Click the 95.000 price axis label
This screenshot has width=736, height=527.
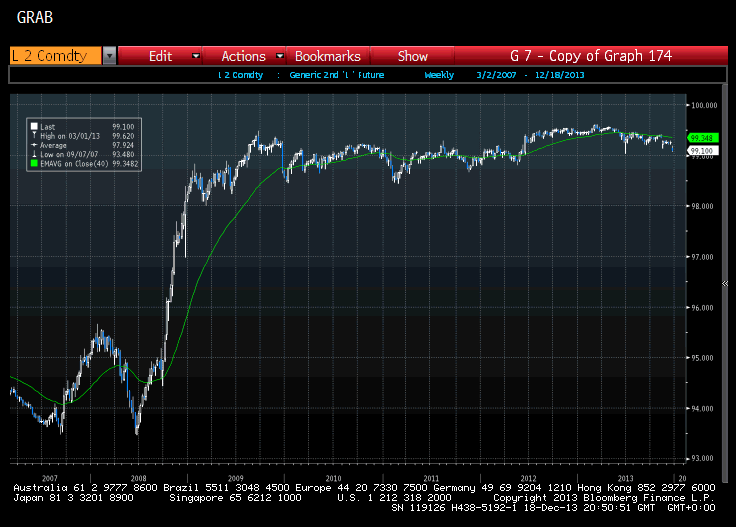click(702, 358)
